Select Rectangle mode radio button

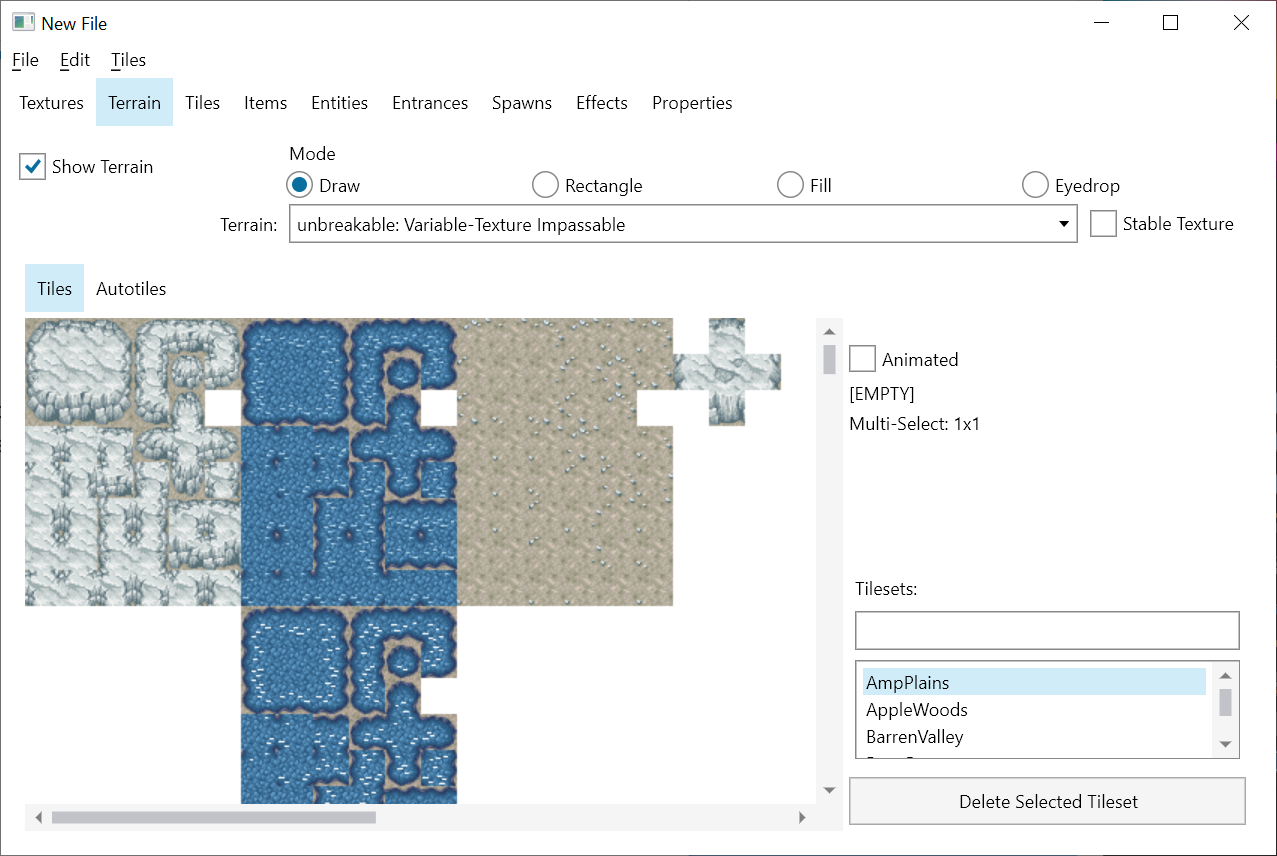(545, 185)
